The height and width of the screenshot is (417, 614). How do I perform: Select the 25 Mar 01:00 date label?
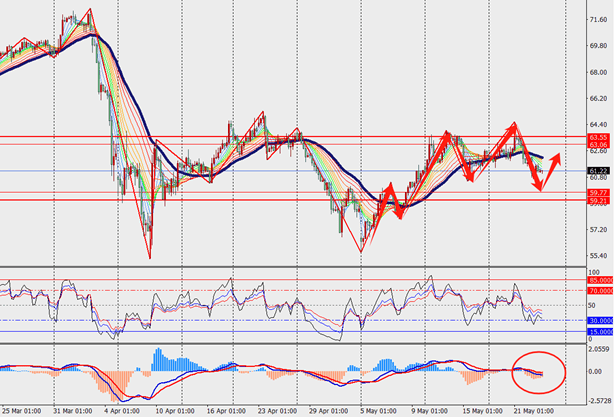[x=21, y=410]
